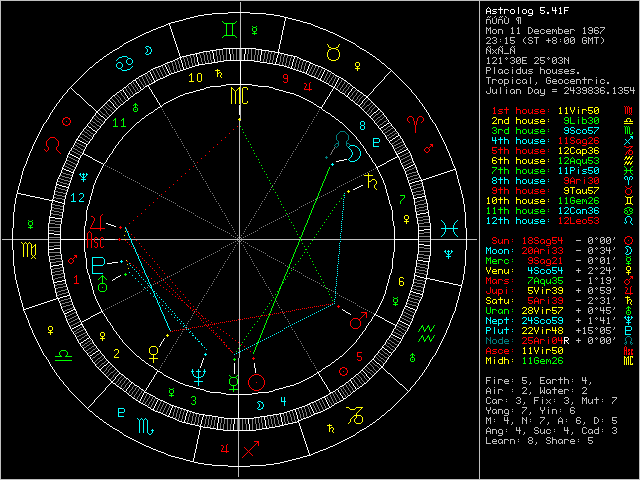This screenshot has width=640, height=480.
Task: Click the house number 4 in the wheel
Action: coord(283,402)
